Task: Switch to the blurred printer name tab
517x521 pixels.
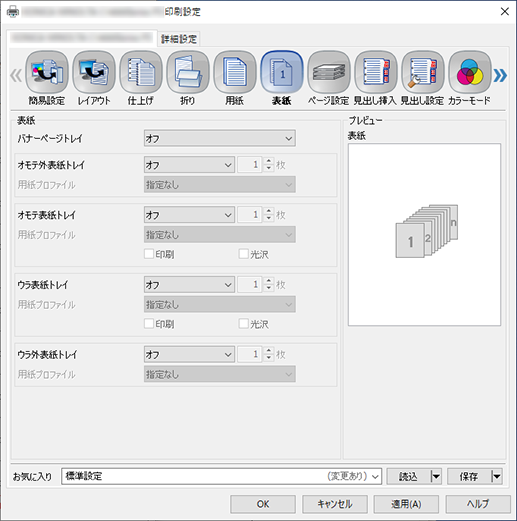Action: pos(82,38)
